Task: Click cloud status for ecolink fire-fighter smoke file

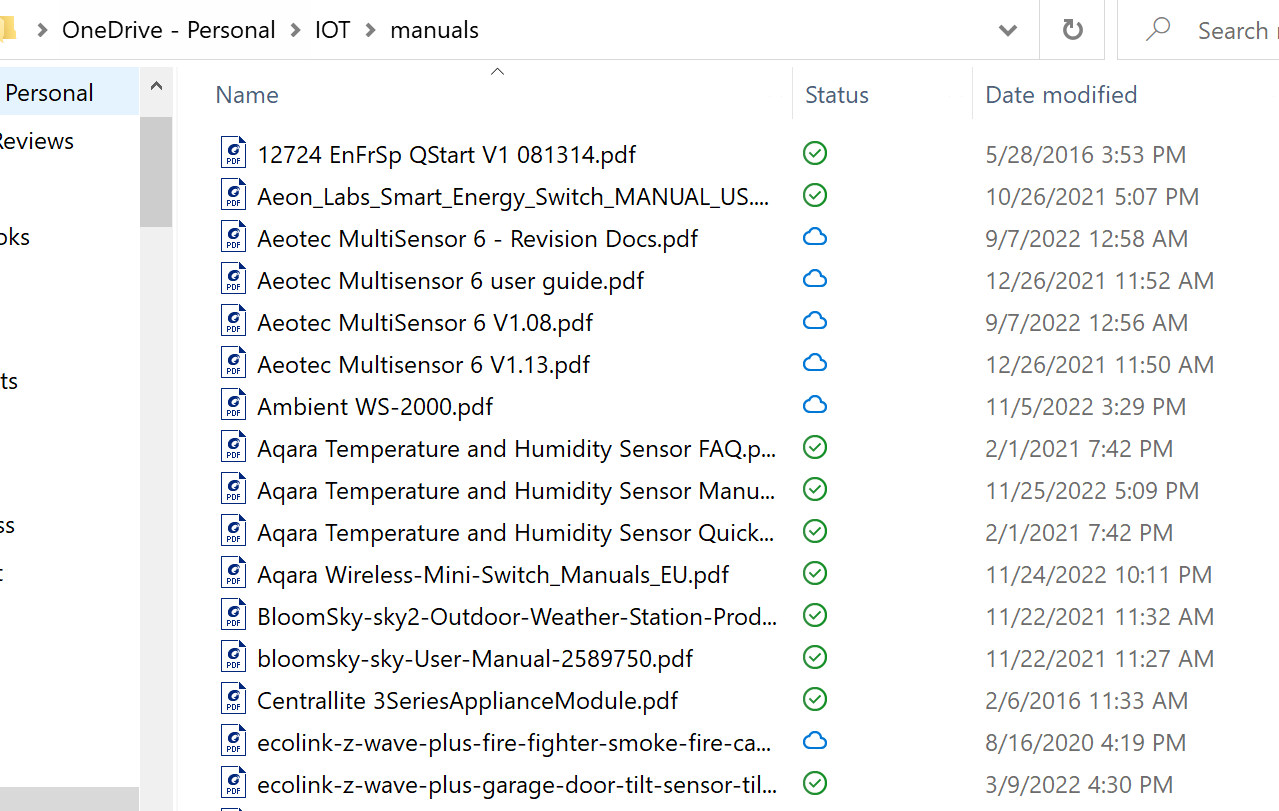Action: [x=815, y=741]
